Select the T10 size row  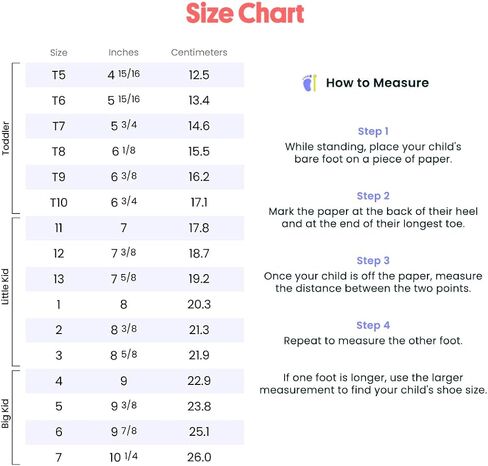pyautogui.click(x=135, y=202)
